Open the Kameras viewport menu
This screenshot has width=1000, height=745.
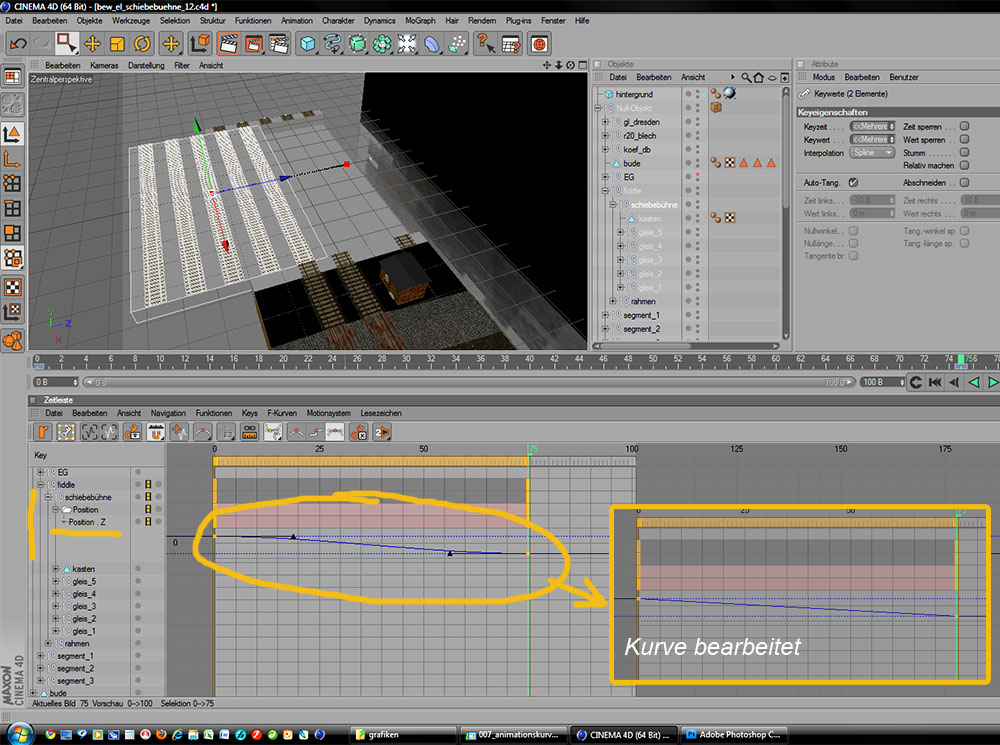coord(104,65)
